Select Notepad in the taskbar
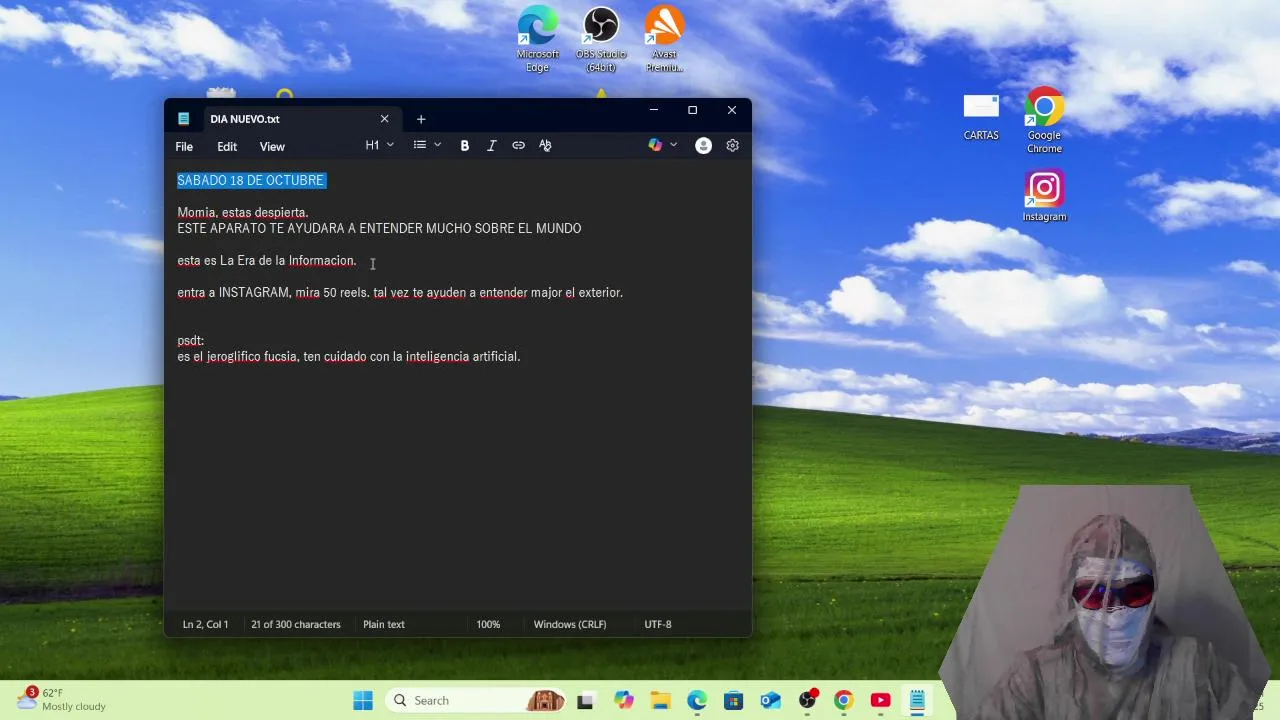The width and height of the screenshot is (1280, 720). tap(917, 700)
